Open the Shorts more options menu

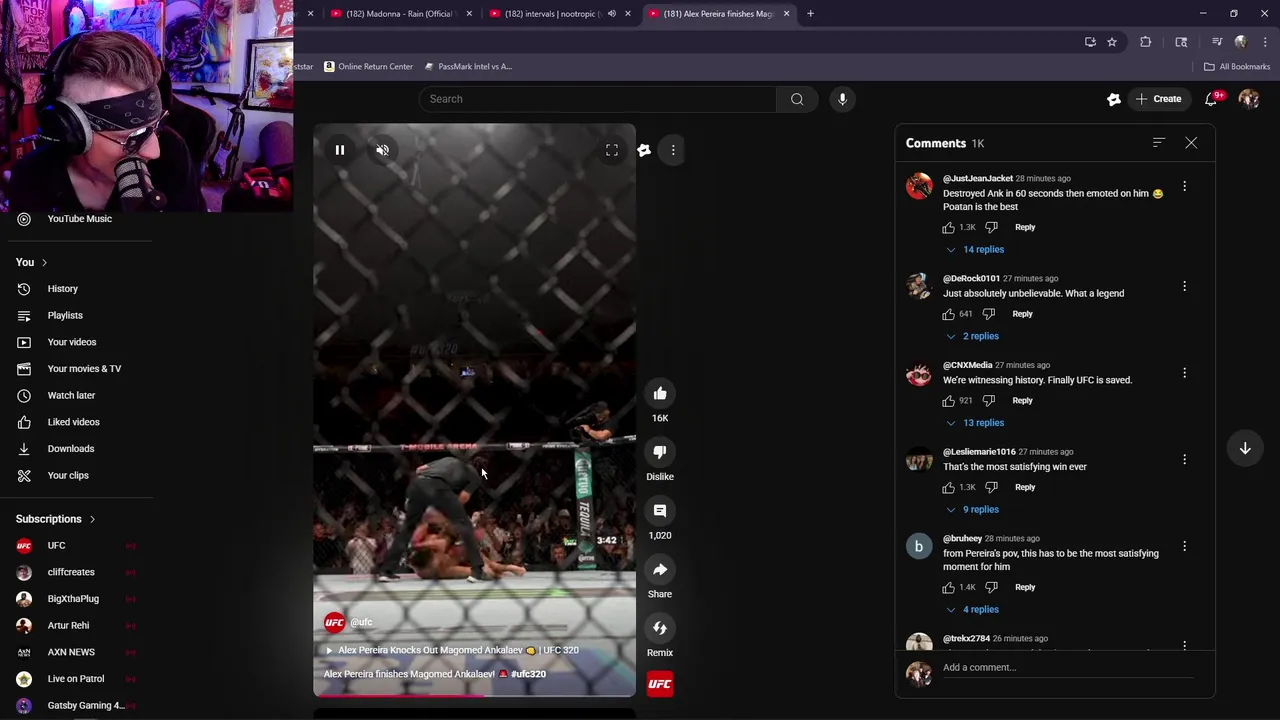coord(673,150)
